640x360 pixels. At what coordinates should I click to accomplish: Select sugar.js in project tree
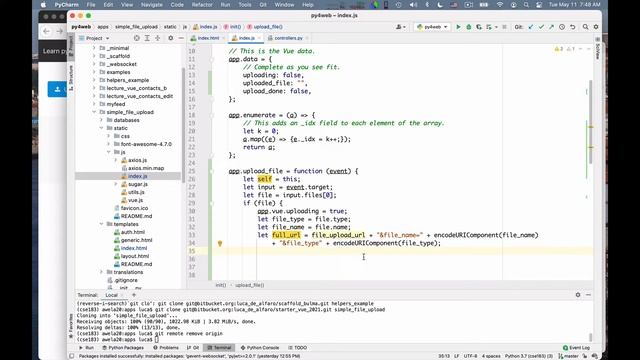(x=138, y=184)
